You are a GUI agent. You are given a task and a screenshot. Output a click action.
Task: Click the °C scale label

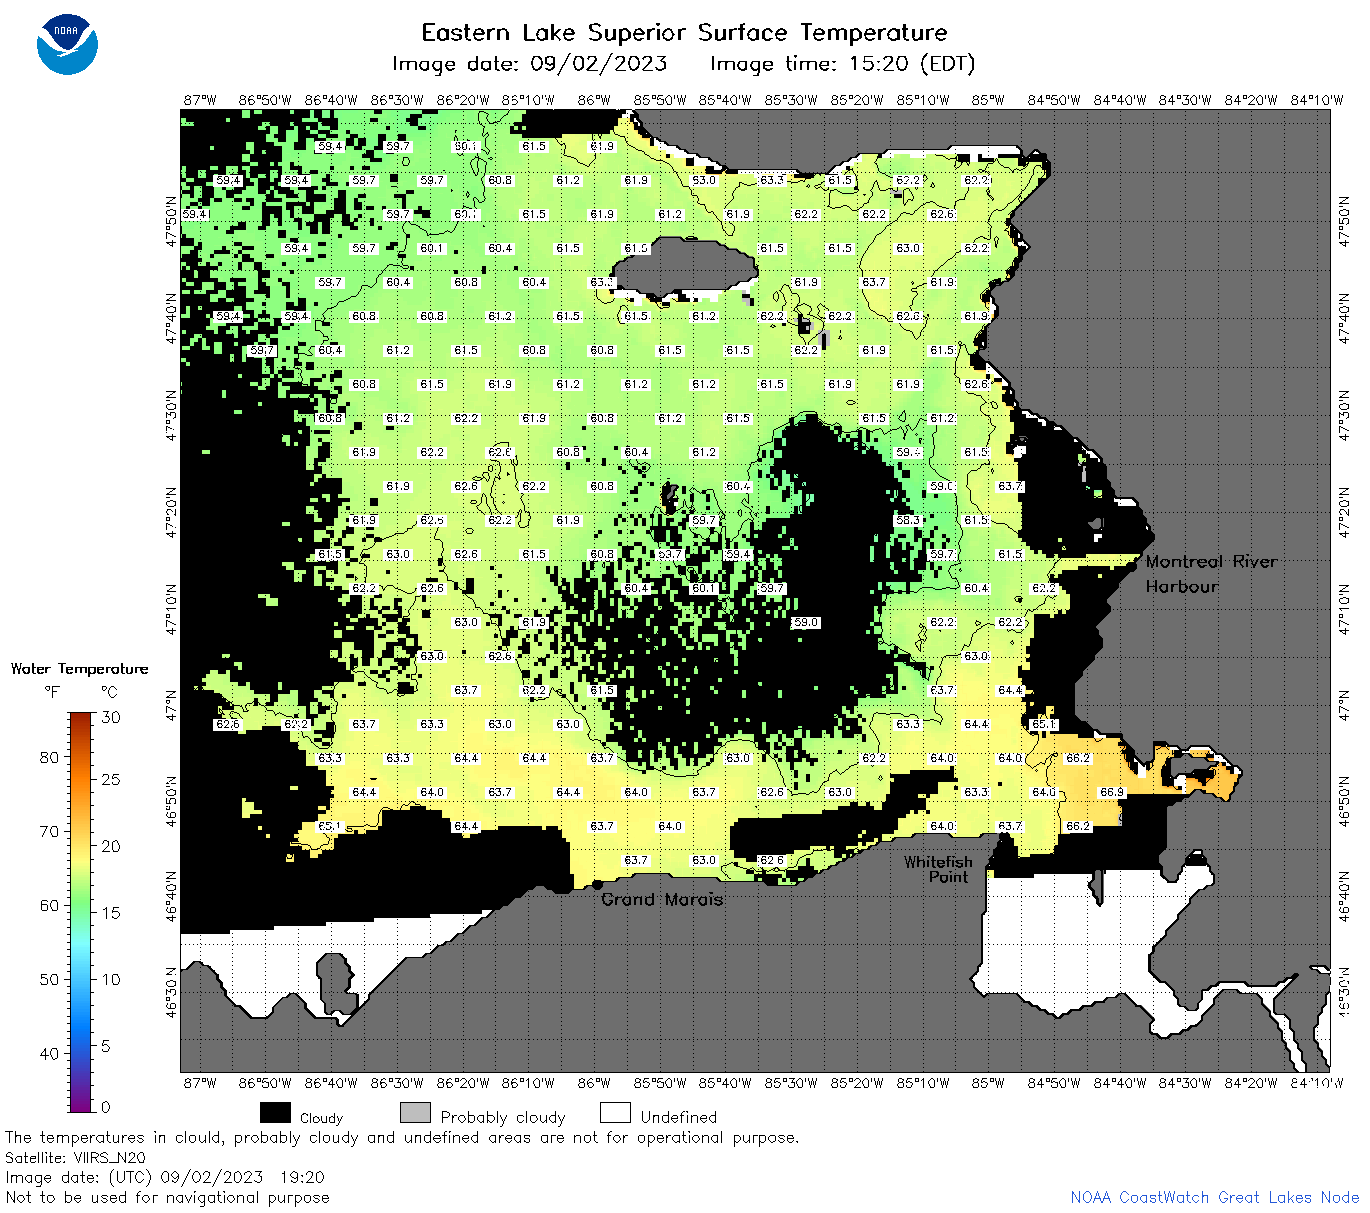click(109, 691)
